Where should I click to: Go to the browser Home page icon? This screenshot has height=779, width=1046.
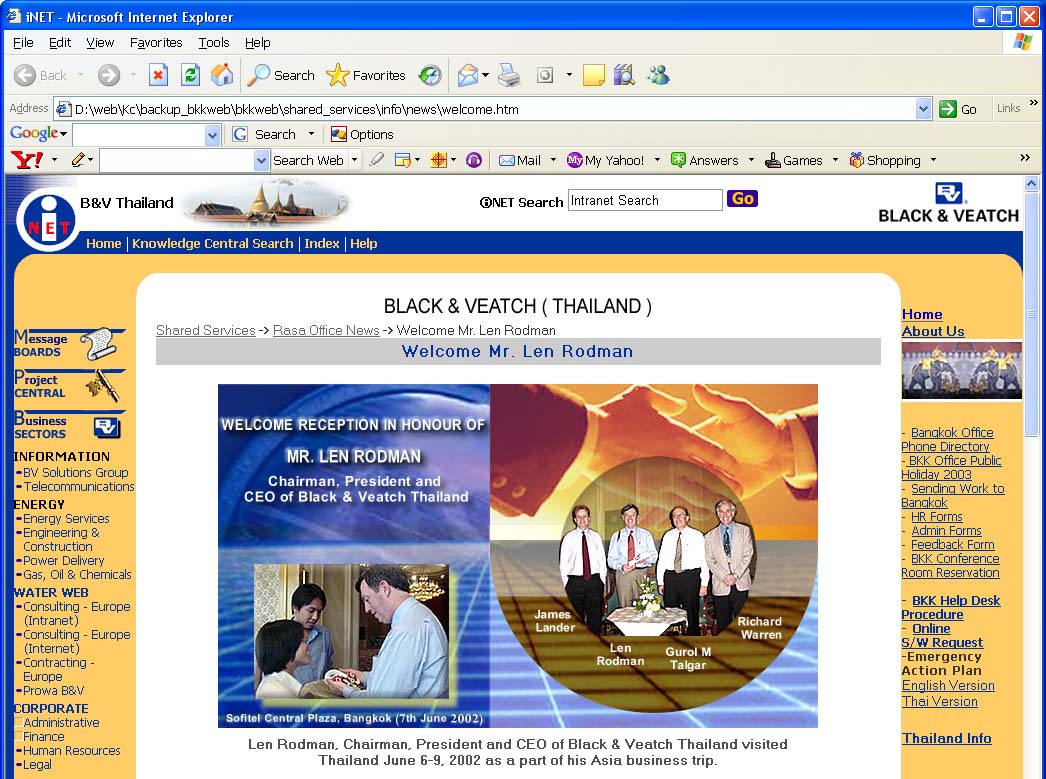222,75
